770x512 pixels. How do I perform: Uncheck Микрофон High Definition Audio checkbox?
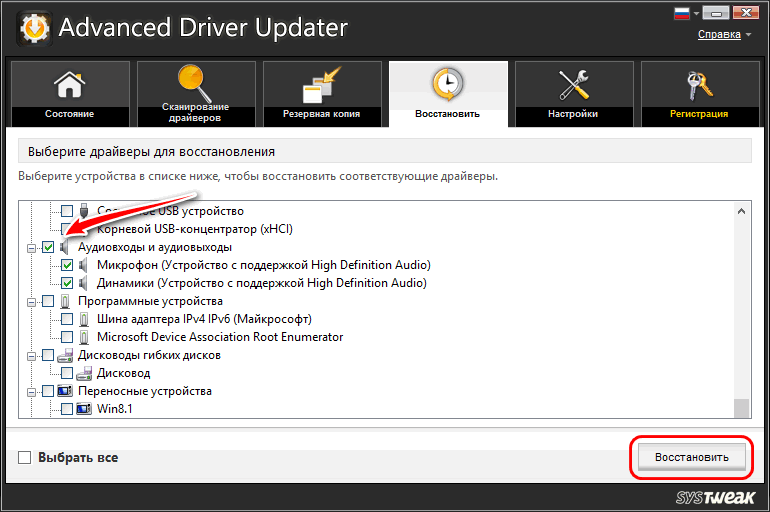[67, 265]
